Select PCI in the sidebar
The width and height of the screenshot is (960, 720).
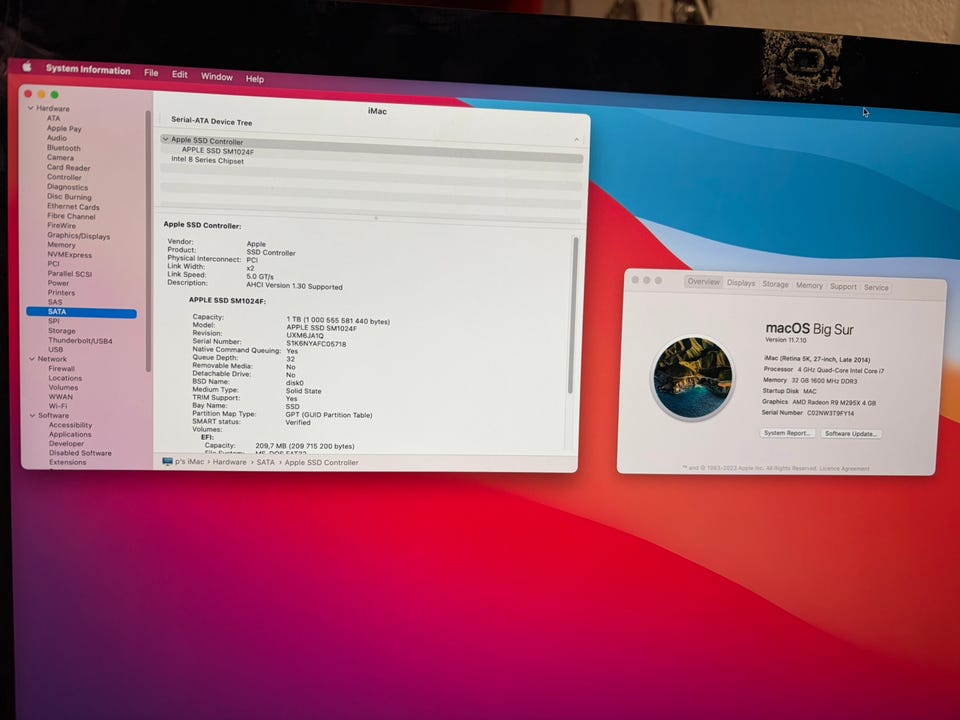pos(54,264)
